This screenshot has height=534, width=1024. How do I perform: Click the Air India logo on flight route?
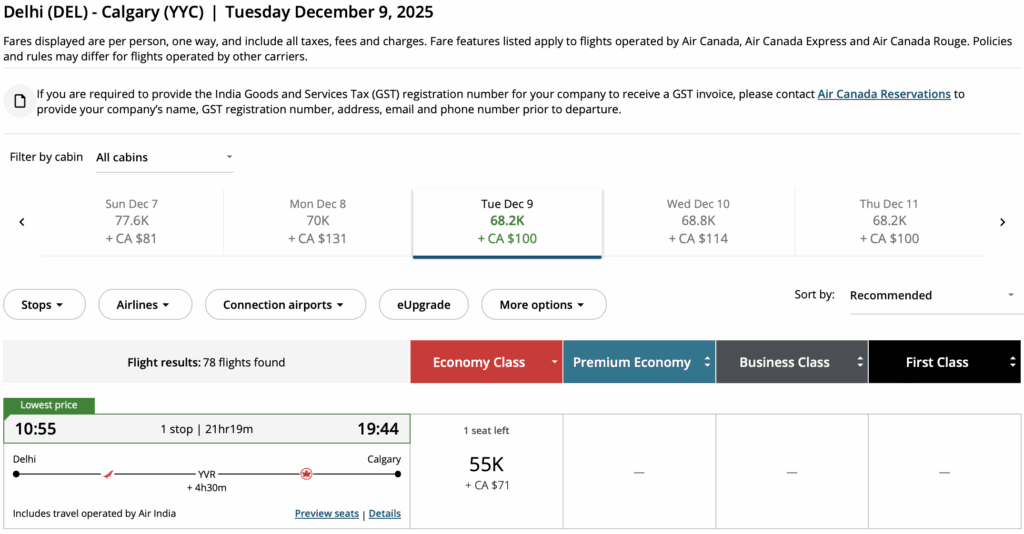pos(109,474)
